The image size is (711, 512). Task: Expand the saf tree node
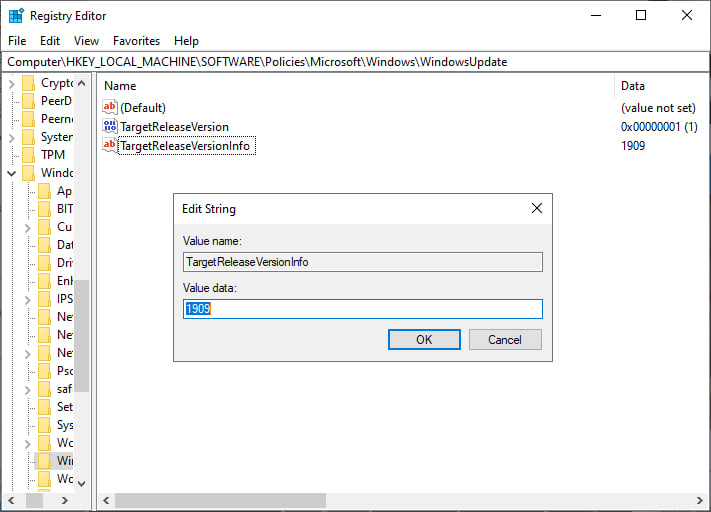(28, 390)
